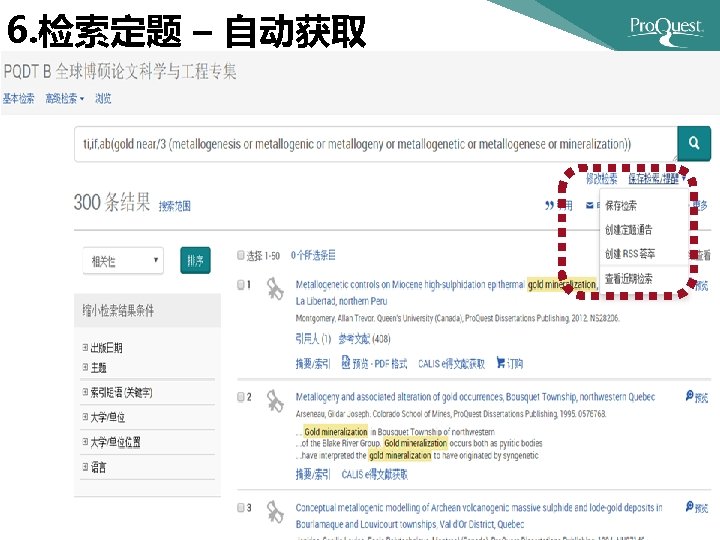The width and height of the screenshot is (720, 540).
Task: Open dissertation icon for result 3
Action: click(x=275, y=512)
